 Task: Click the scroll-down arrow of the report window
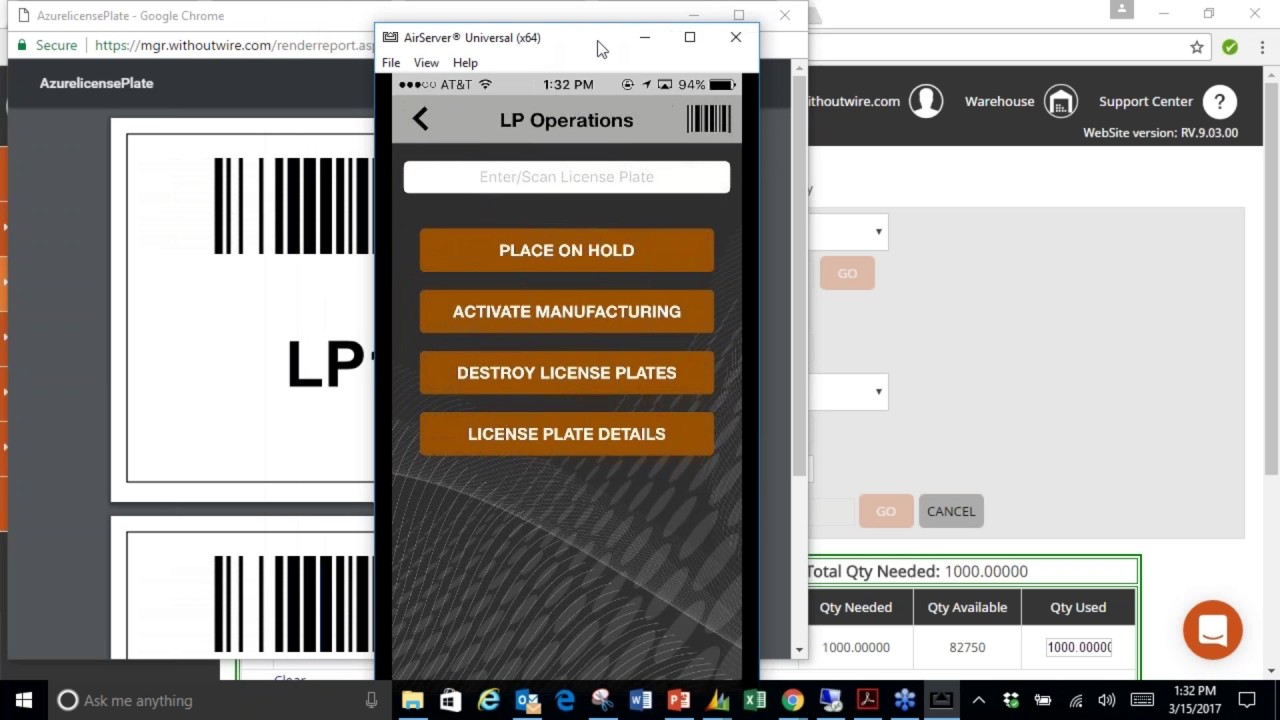click(799, 650)
